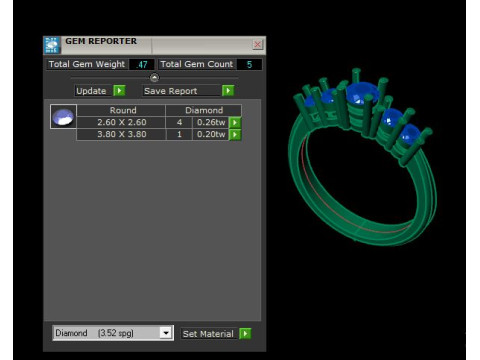
Task: Click the green arrow on the 0.26tw row
Action: click(x=235, y=122)
